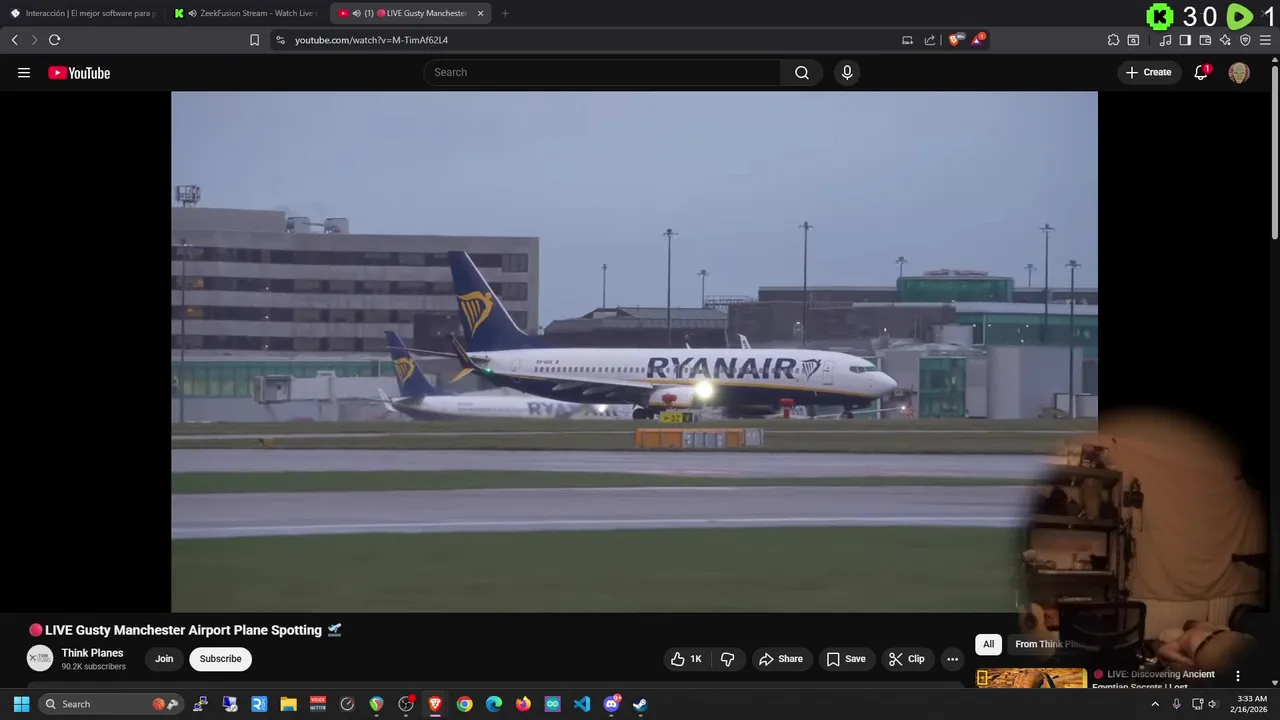Show hidden system tray icons

1155,704
